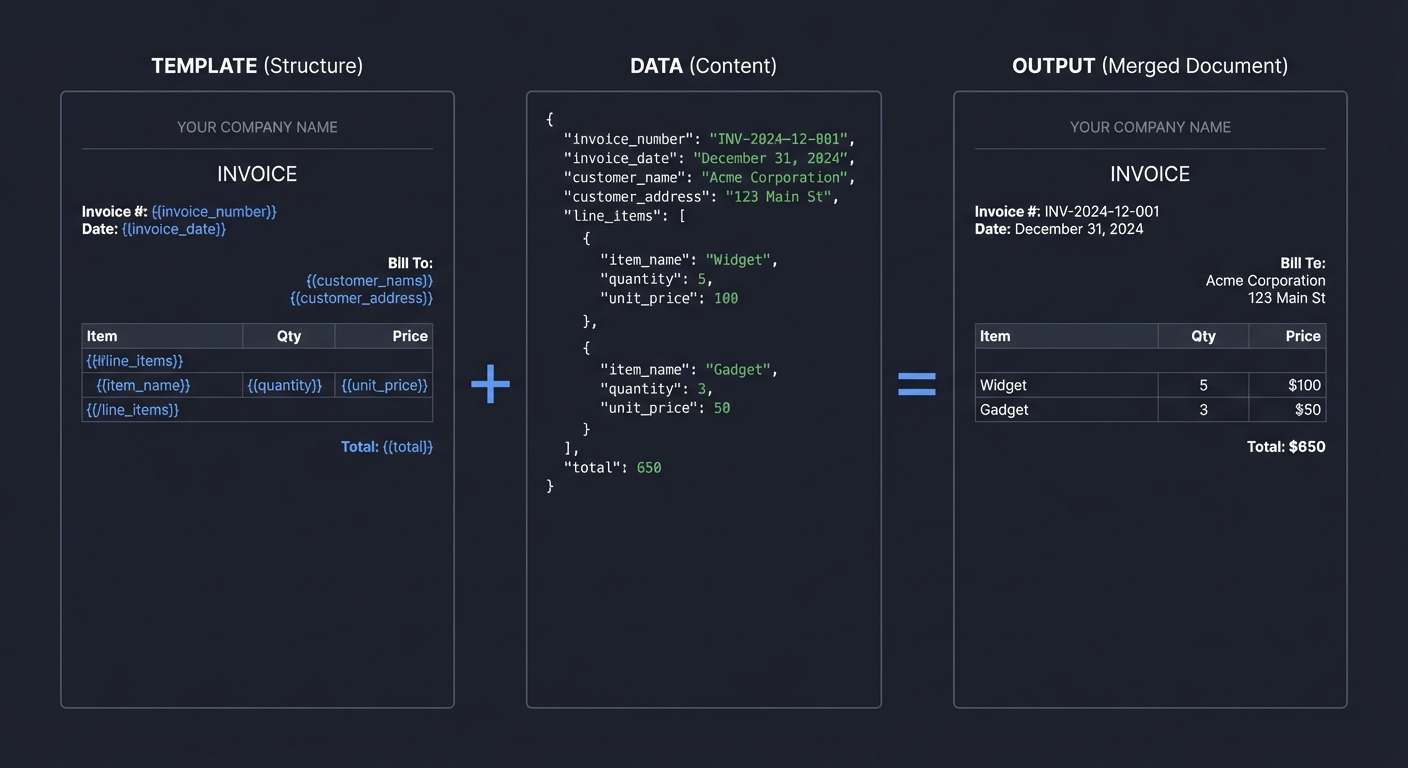Screen dimensions: 1408x768
Task: Click the Widget item_name value in JSON
Action: pos(738,259)
